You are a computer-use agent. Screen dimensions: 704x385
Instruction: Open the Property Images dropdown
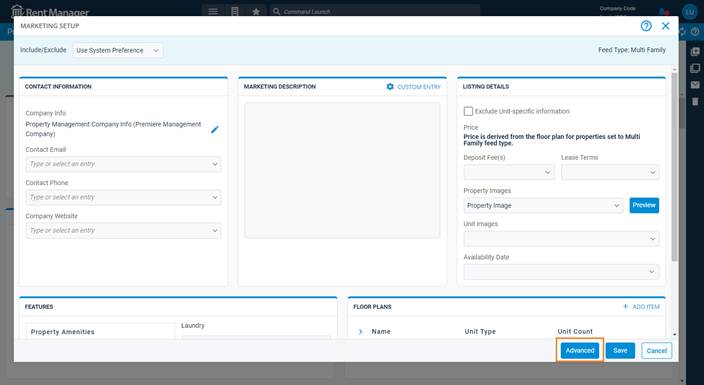pos(543,205)
